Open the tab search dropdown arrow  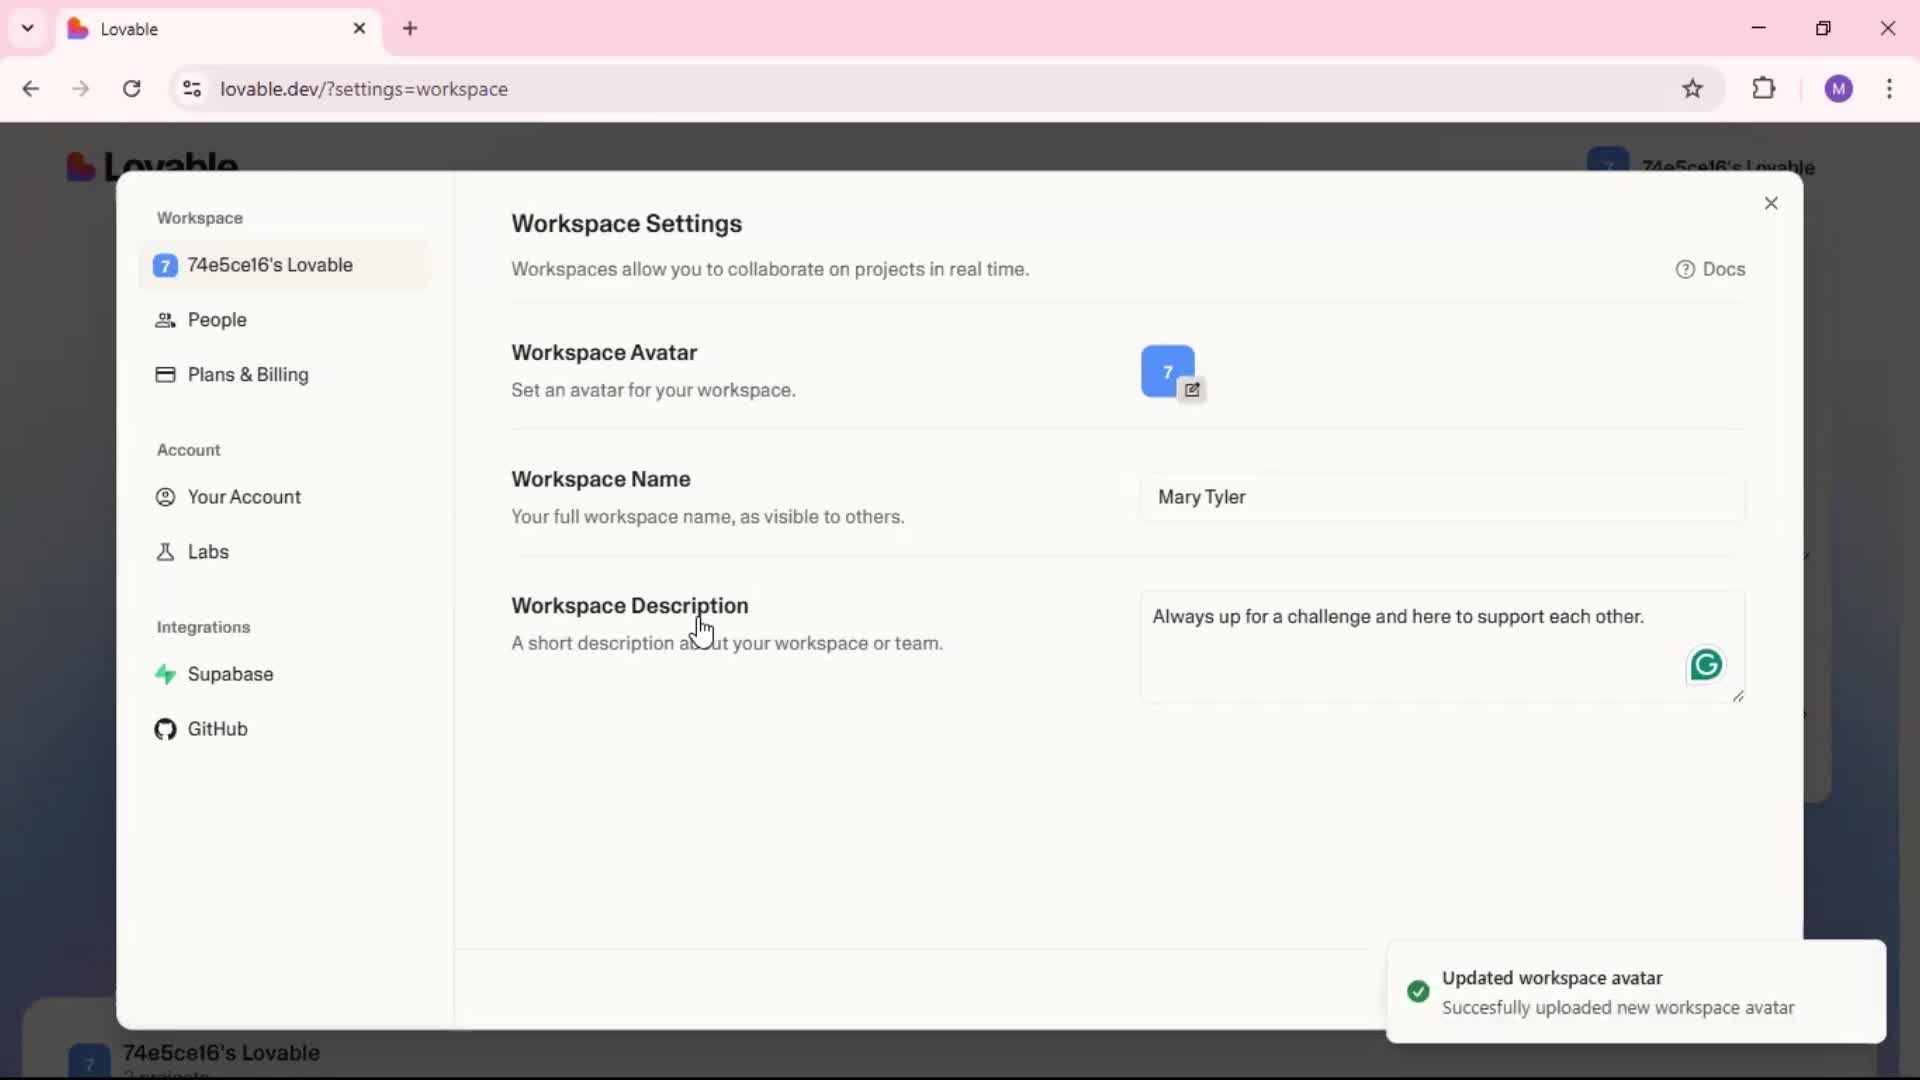27,28
